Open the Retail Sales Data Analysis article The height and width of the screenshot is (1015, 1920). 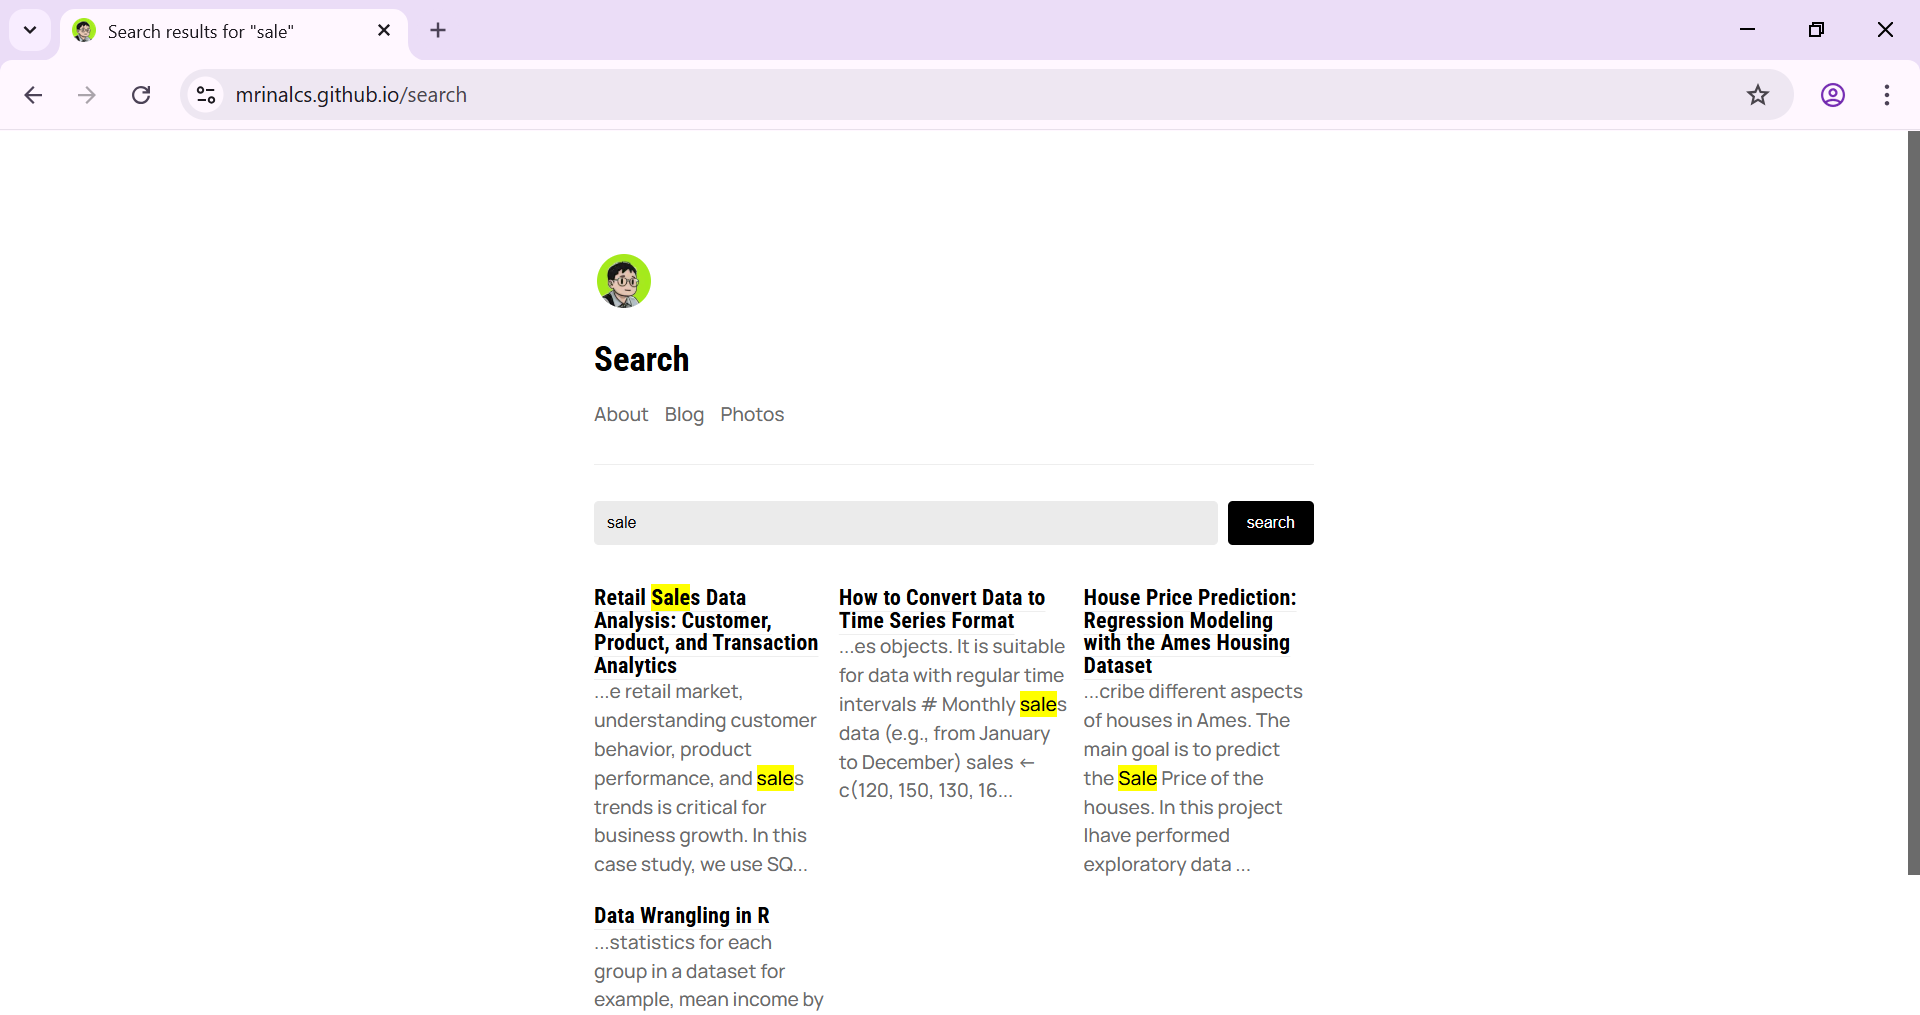(x=705, y=631)
